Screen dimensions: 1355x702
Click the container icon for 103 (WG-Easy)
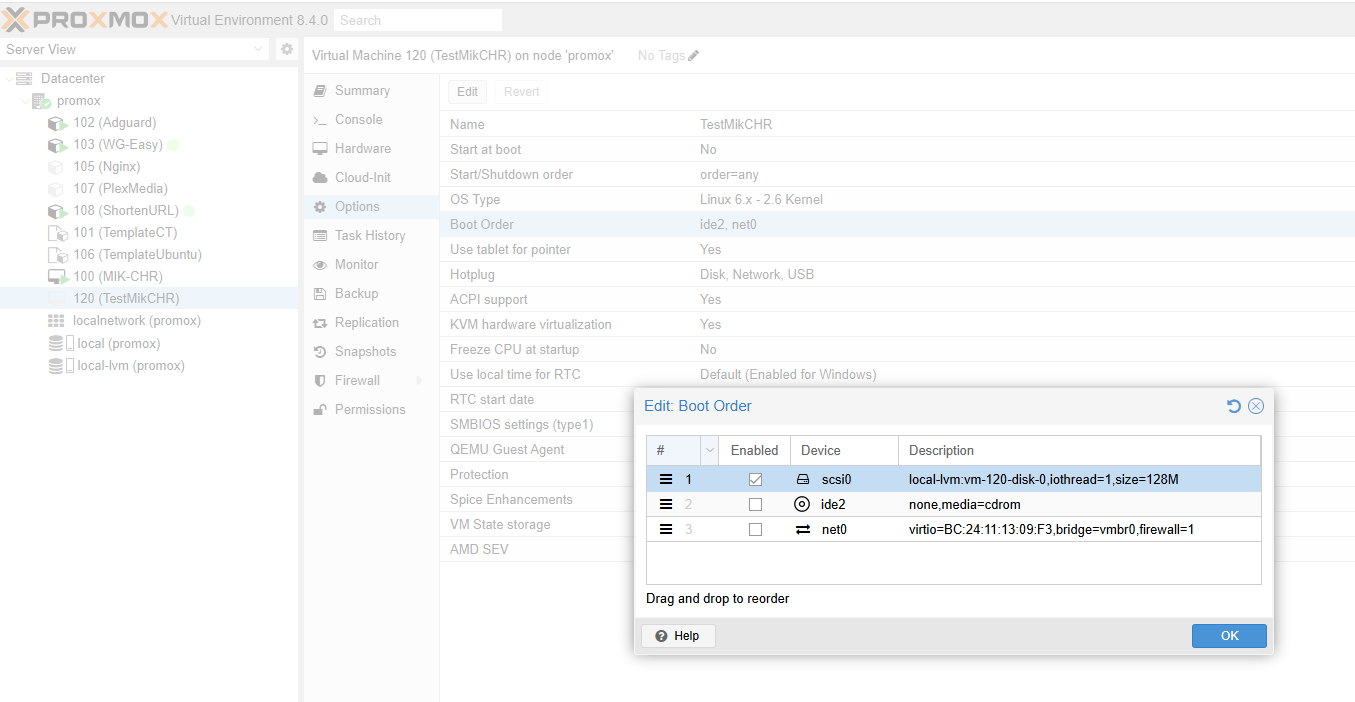[58, 145]
